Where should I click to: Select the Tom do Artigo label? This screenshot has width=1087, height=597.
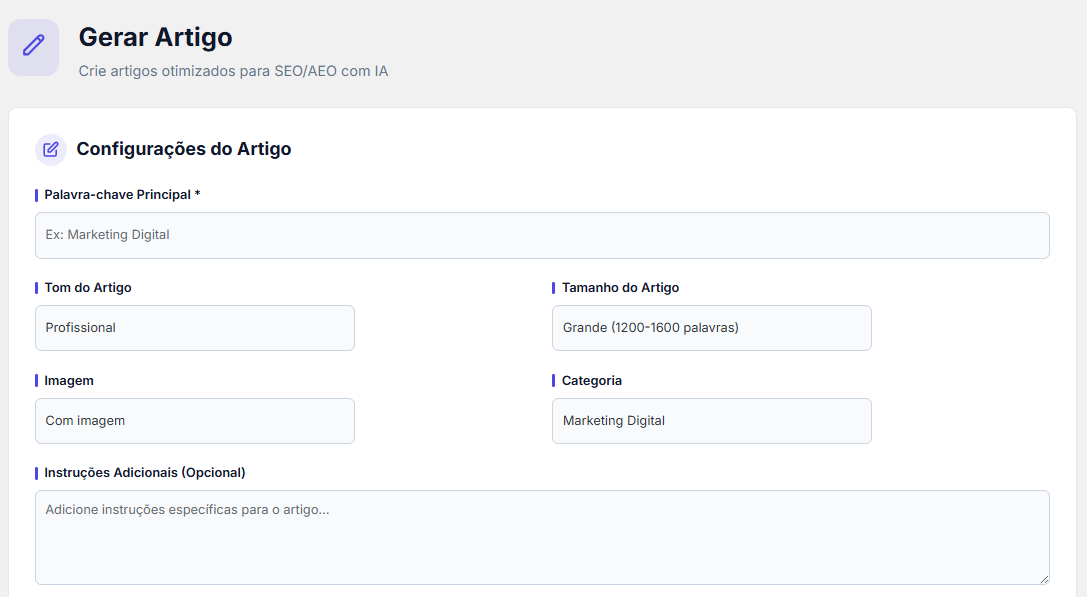coord(88,287)
